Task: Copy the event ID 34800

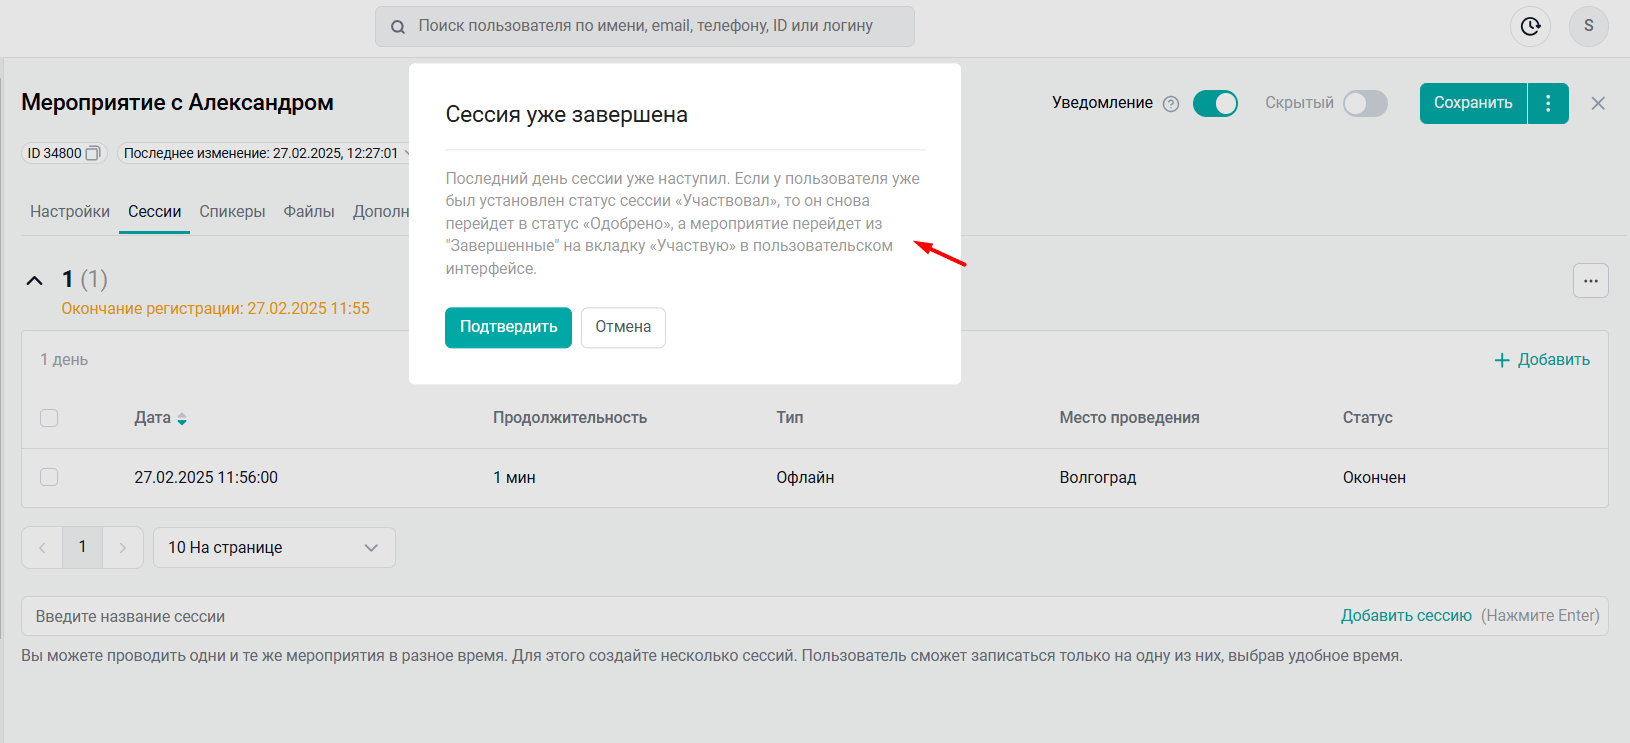Action: (93, 153)
